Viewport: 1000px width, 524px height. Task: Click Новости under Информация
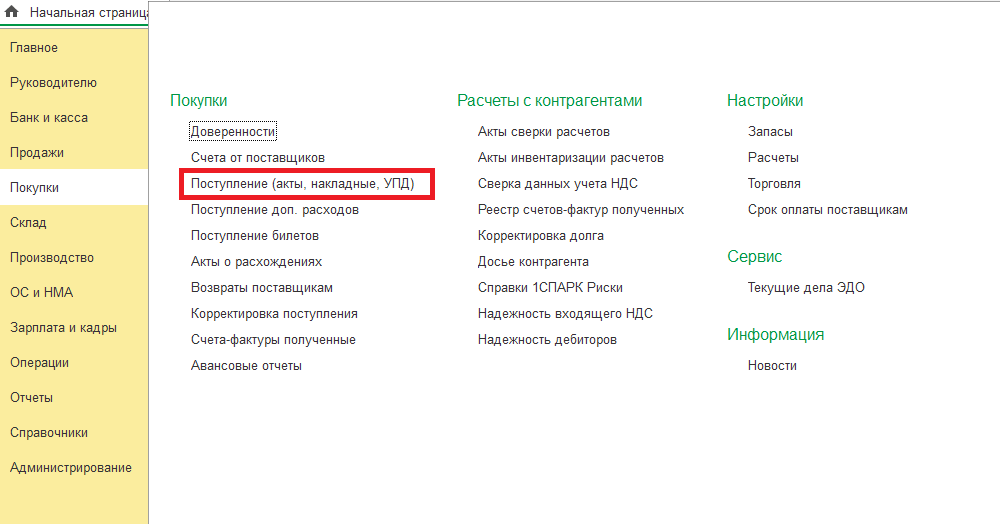[772, 366]
